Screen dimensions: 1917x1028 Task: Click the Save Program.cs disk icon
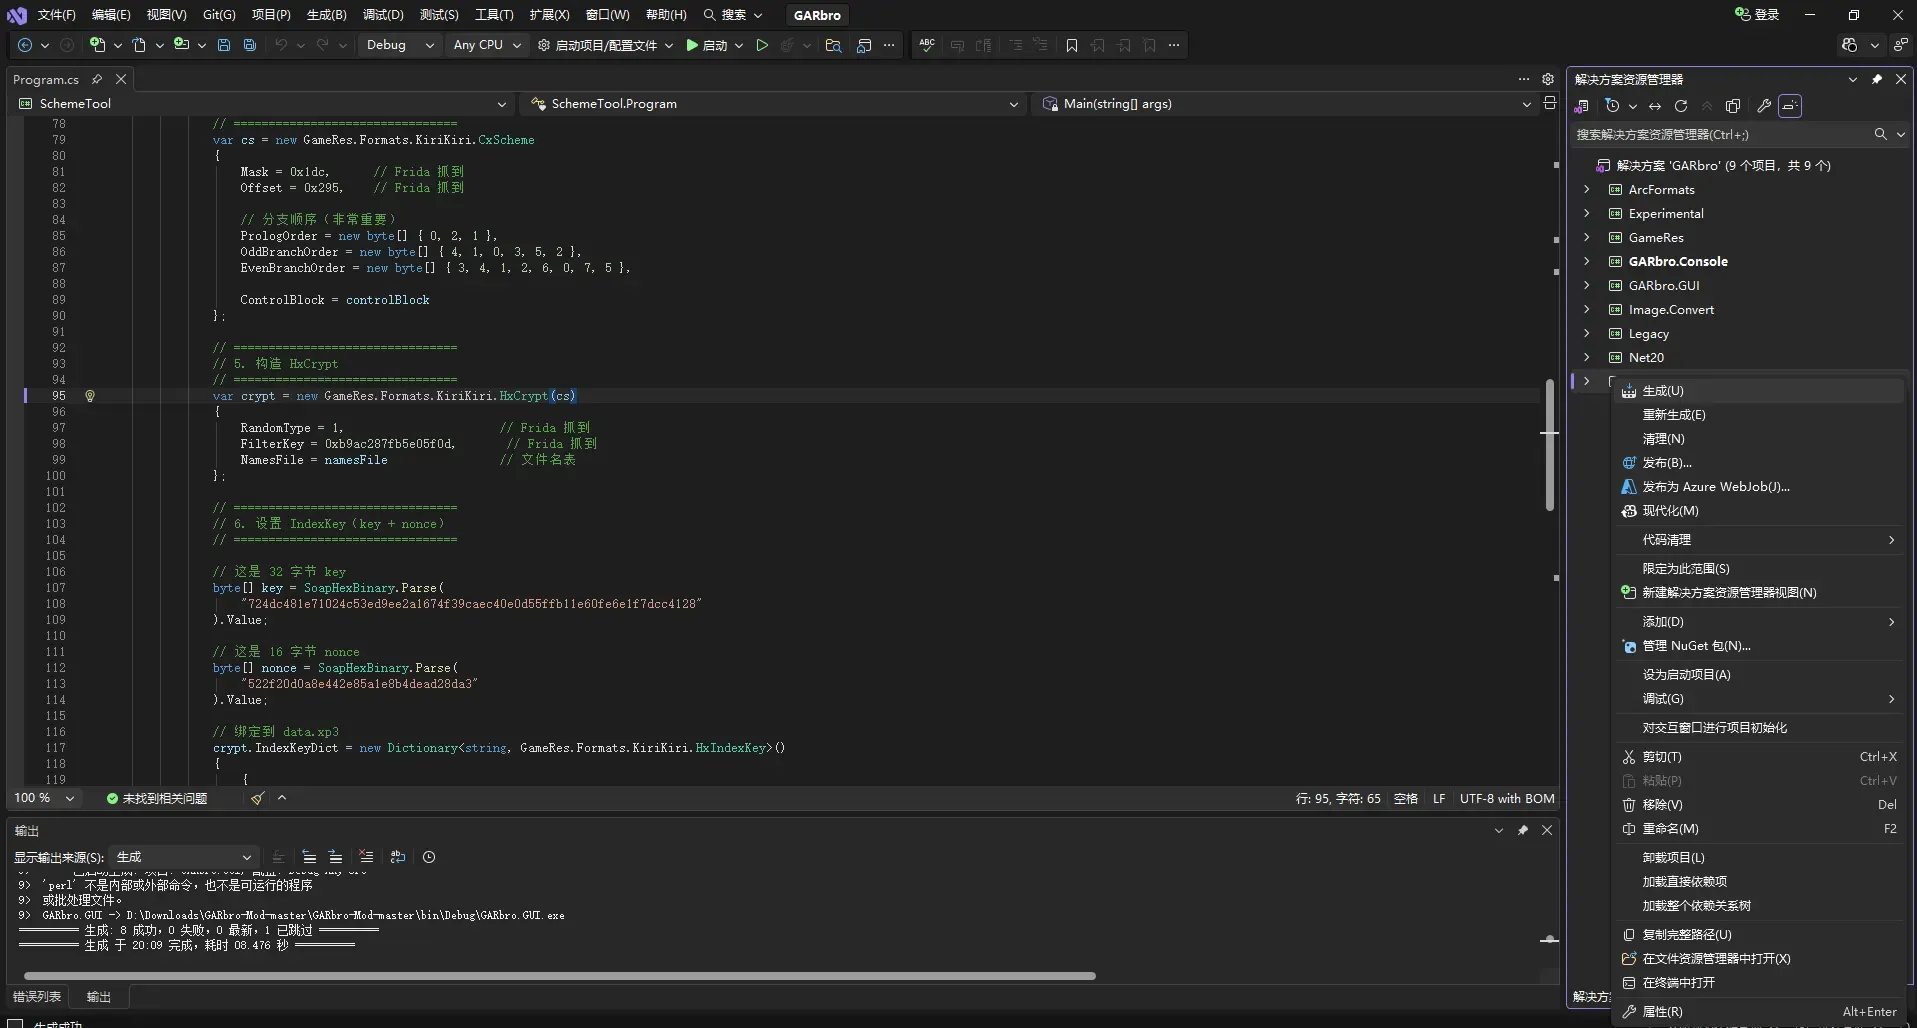(224, 45)
